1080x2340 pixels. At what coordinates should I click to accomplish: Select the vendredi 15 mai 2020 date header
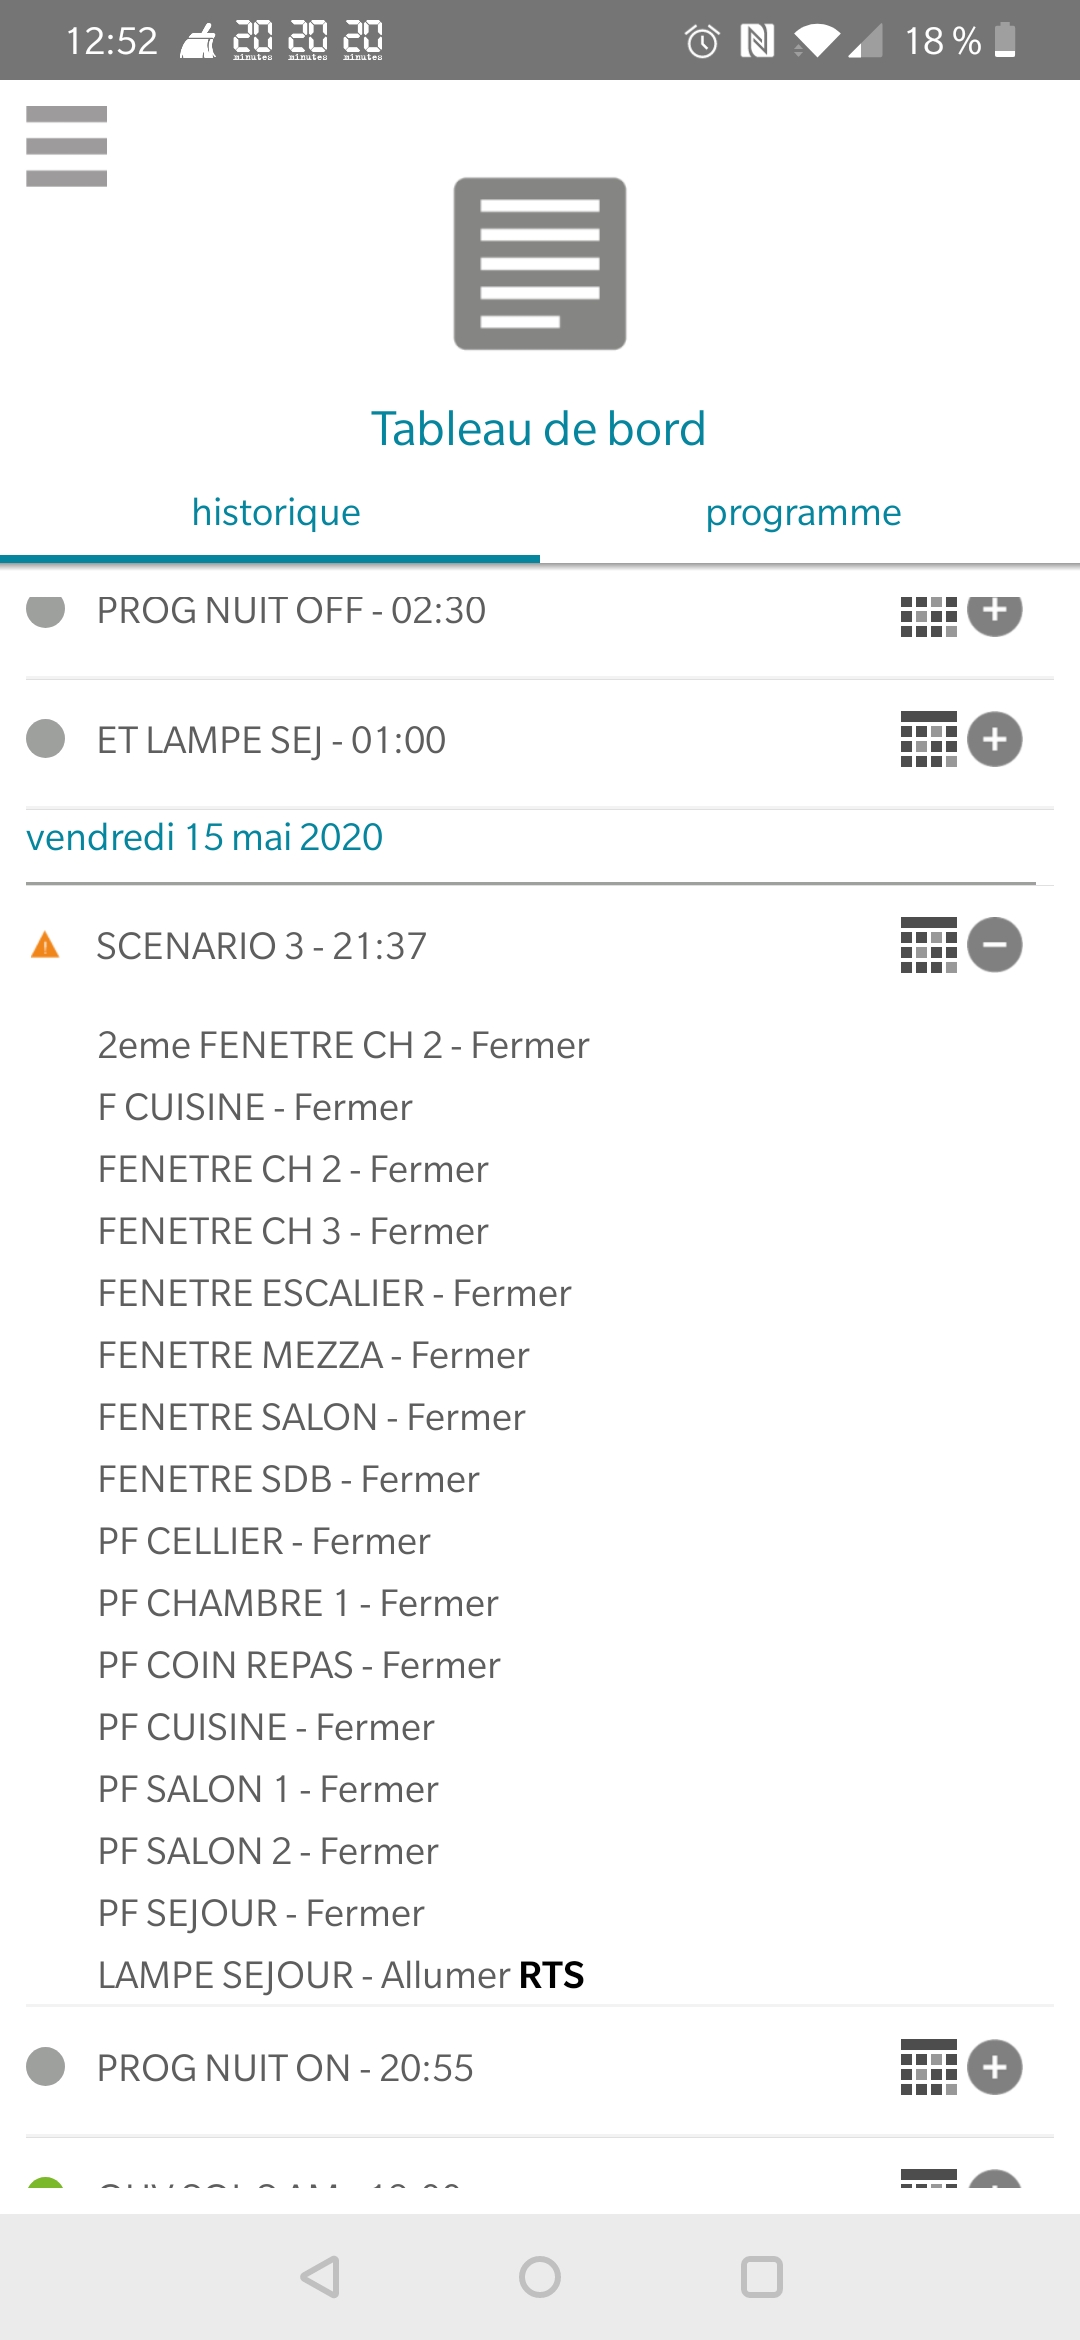click(x=205, y=837)
